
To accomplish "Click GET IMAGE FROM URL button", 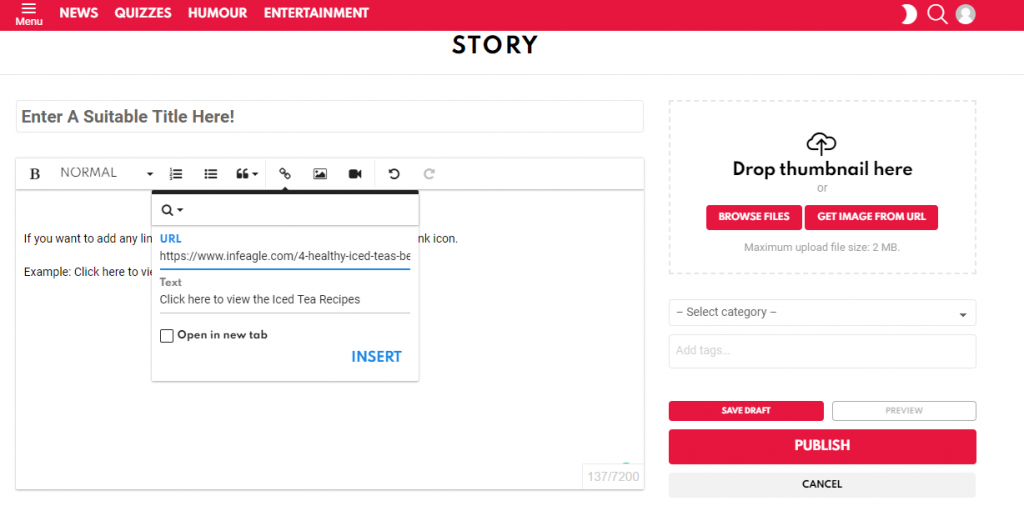I will 871,217.
